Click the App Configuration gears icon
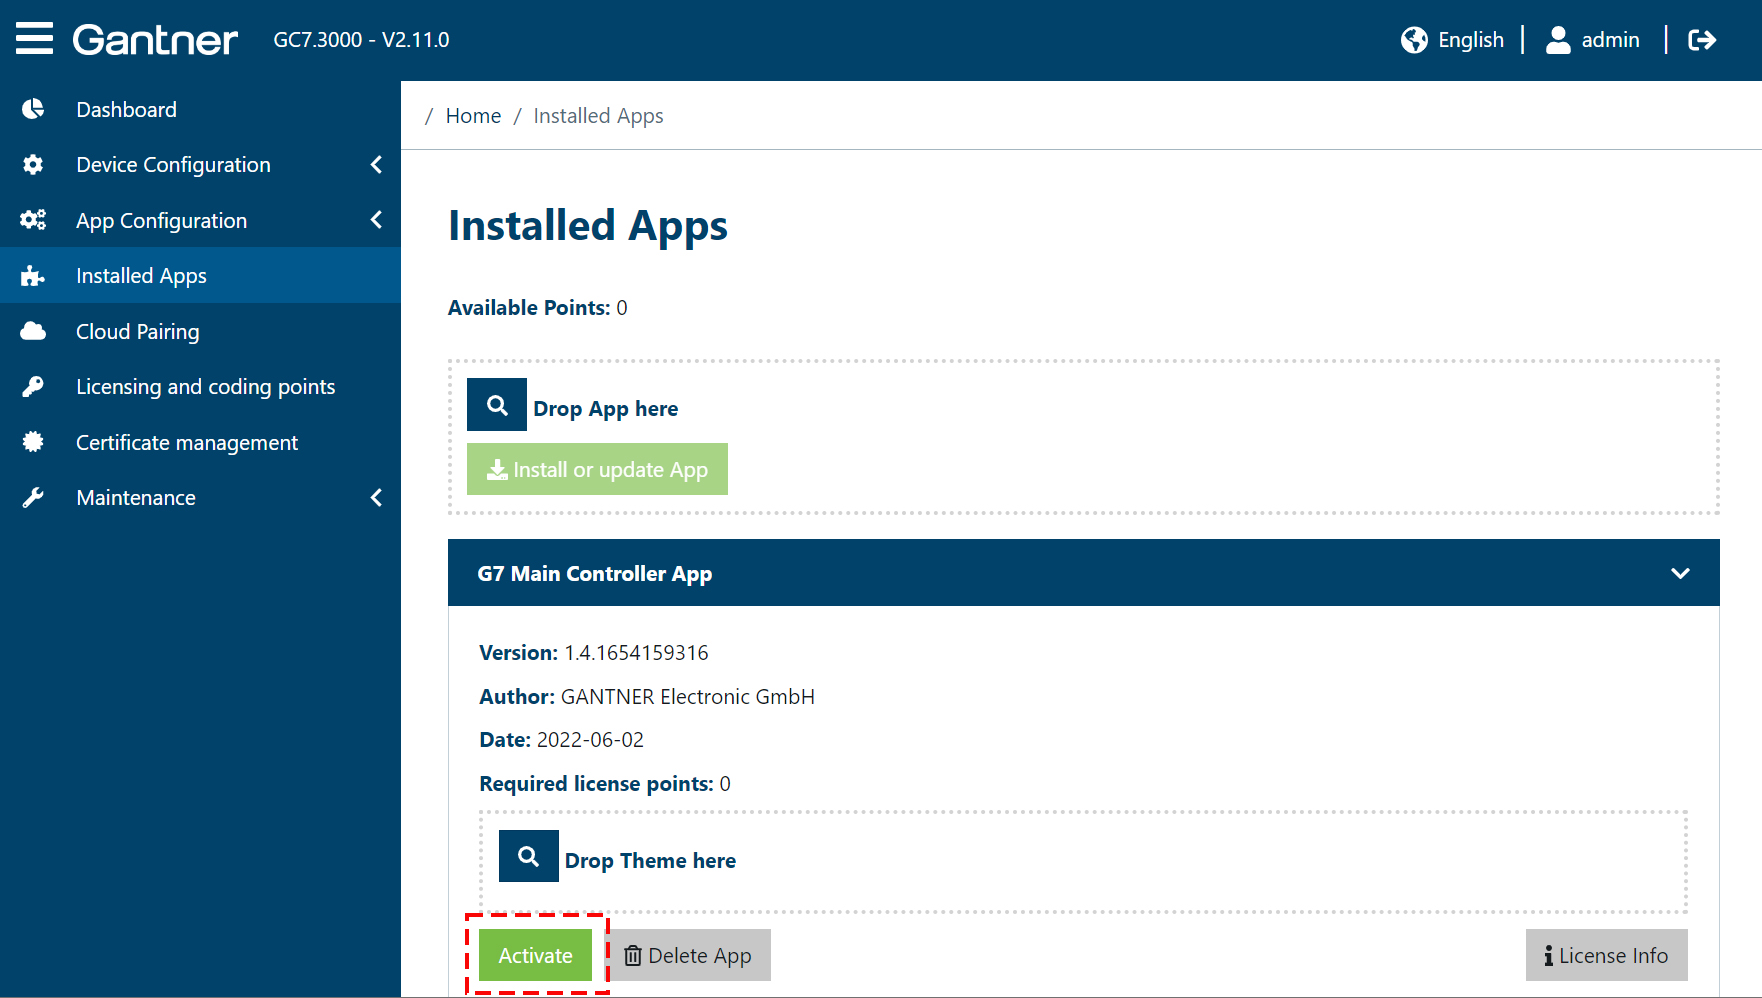The height and width of the screenshot is (998, 1762). coord(33,220)
